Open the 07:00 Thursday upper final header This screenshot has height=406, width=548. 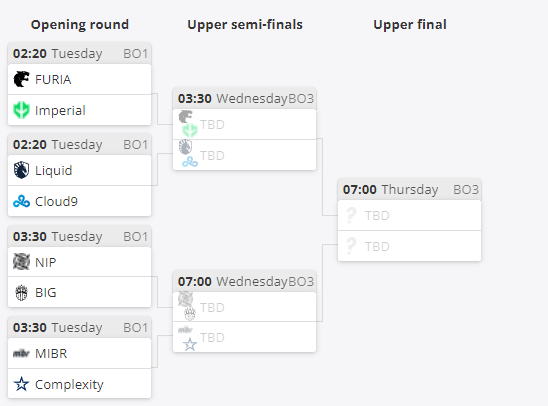point(410,189)
